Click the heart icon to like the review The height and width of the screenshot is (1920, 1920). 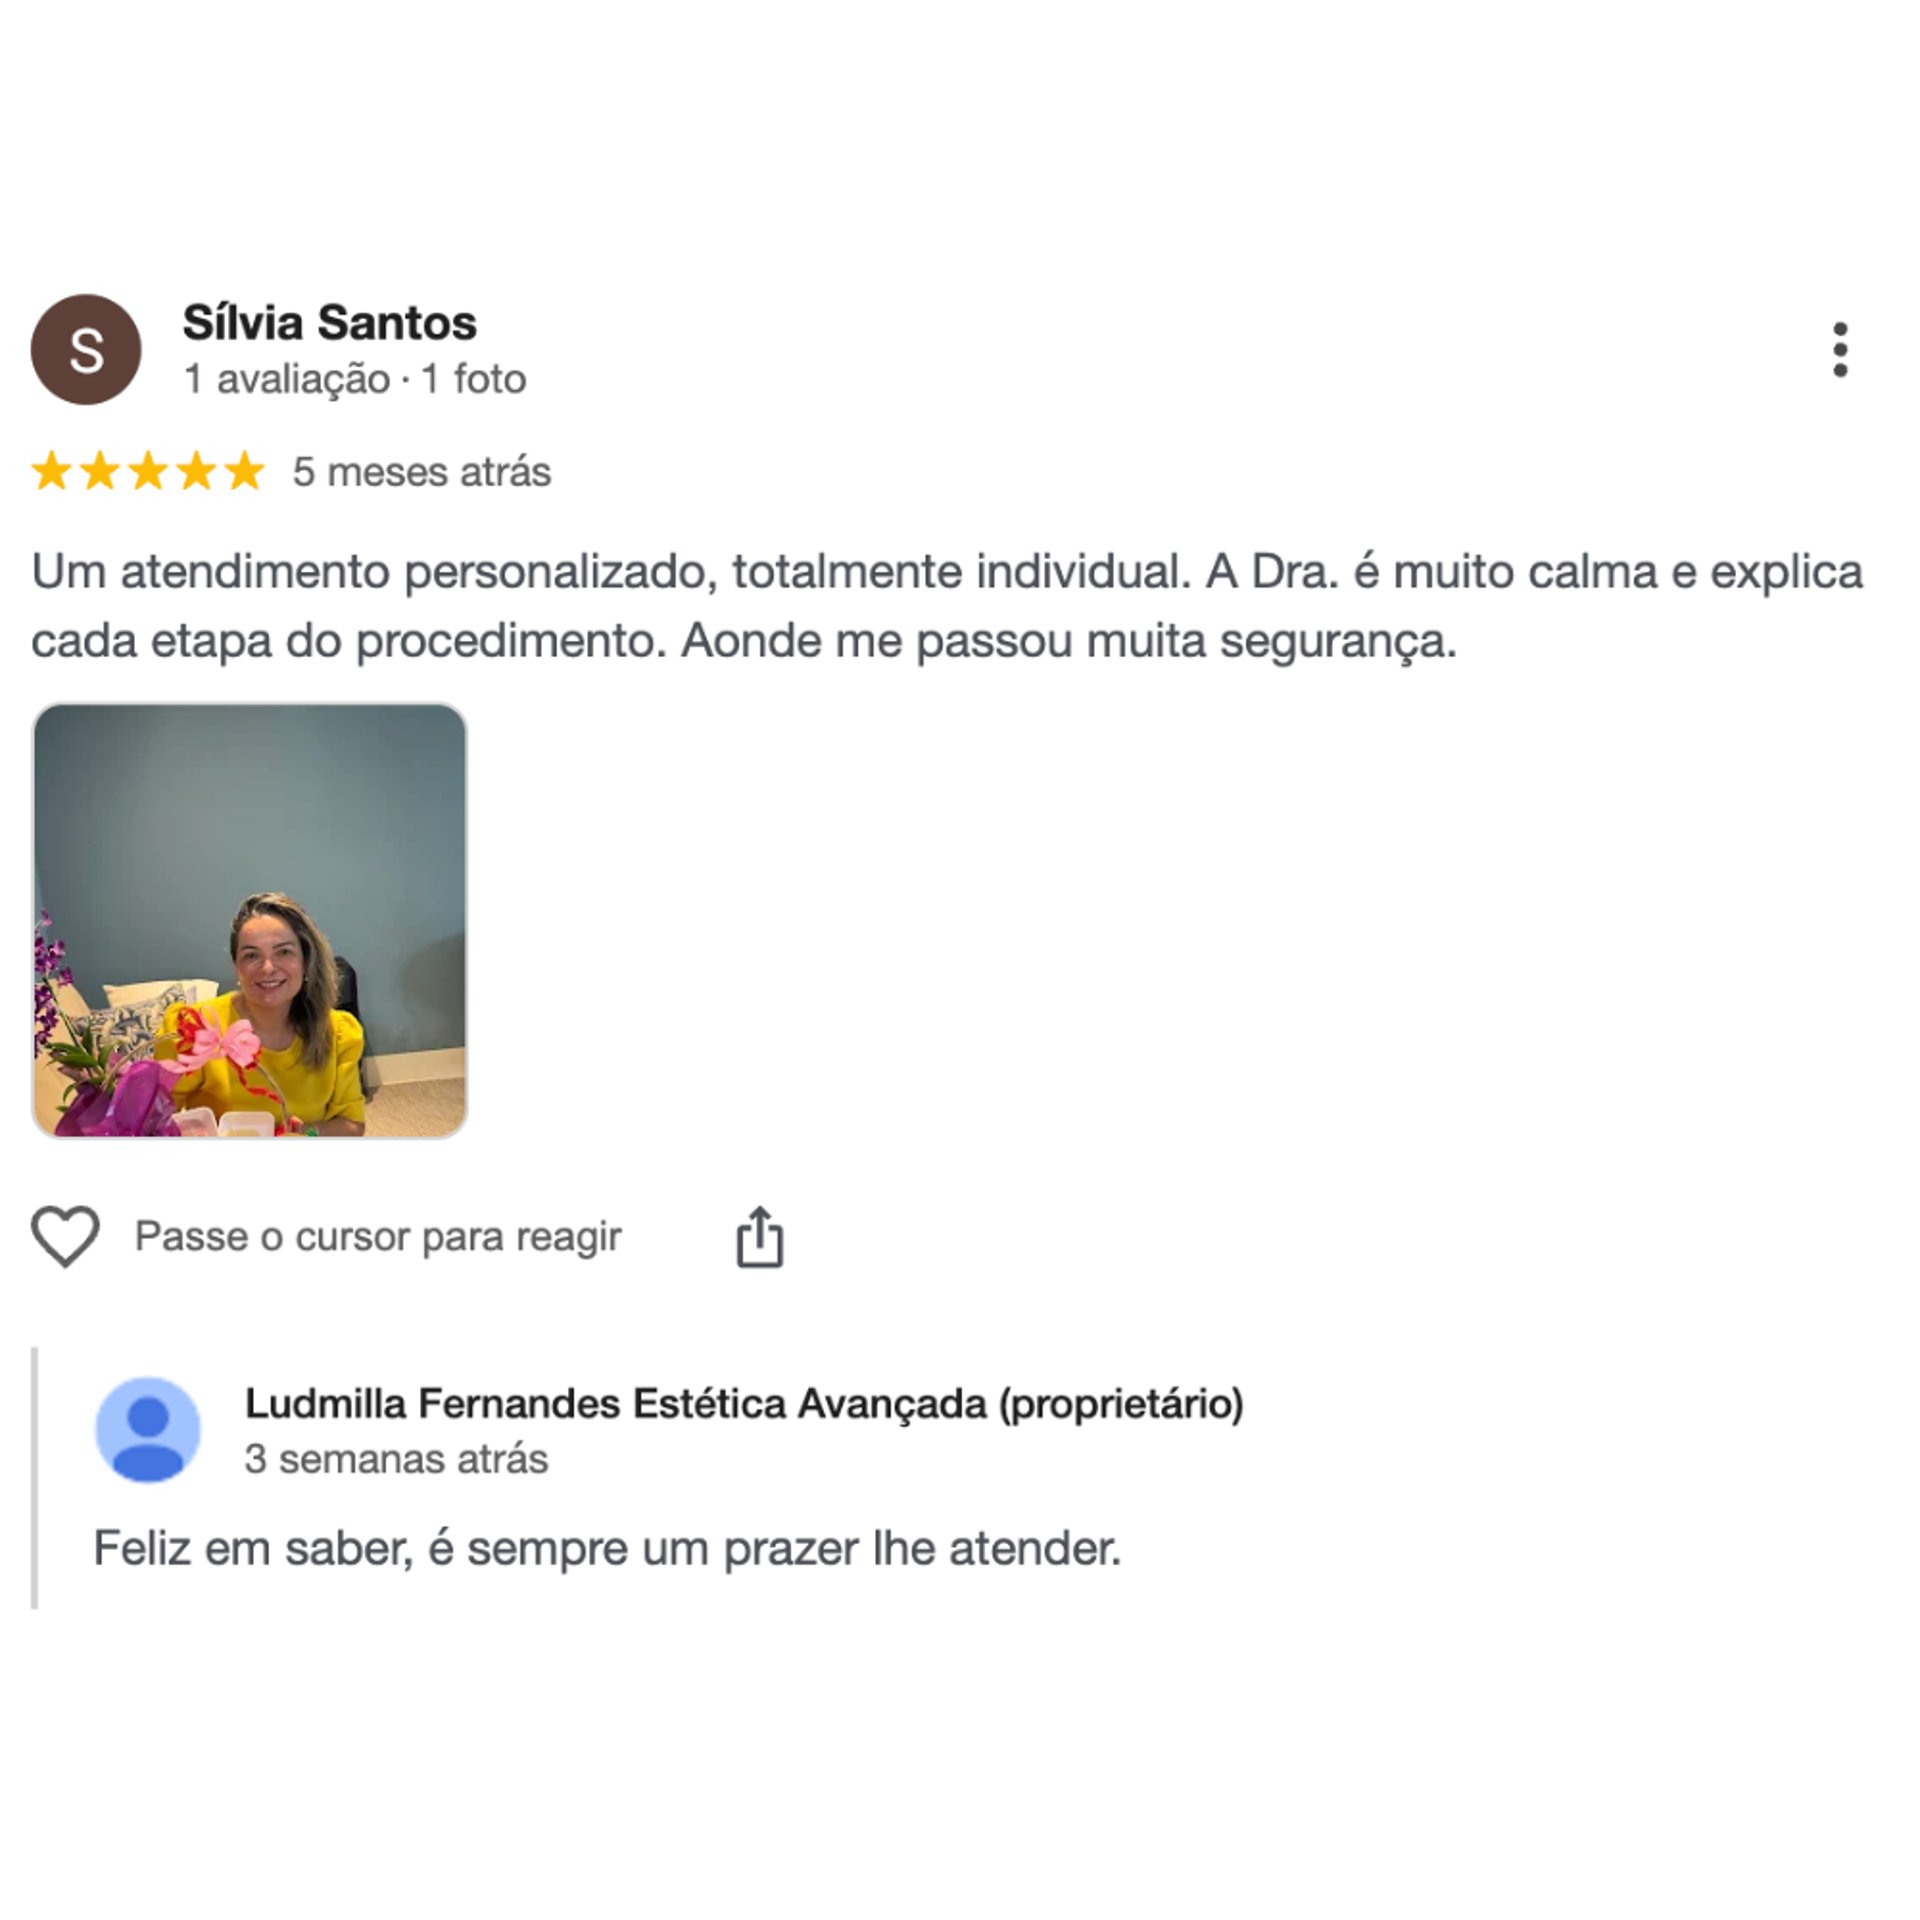(66, 1236)
